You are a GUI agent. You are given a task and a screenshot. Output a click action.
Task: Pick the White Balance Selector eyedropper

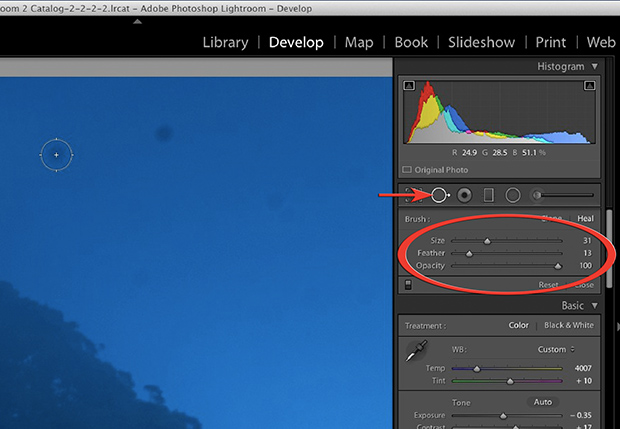(x=417, y=350)
